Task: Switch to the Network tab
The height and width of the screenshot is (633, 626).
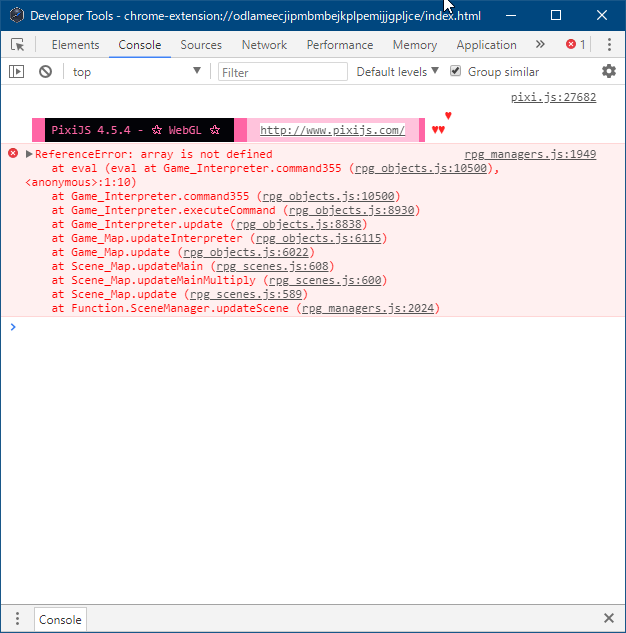Action: coord(264,45)
